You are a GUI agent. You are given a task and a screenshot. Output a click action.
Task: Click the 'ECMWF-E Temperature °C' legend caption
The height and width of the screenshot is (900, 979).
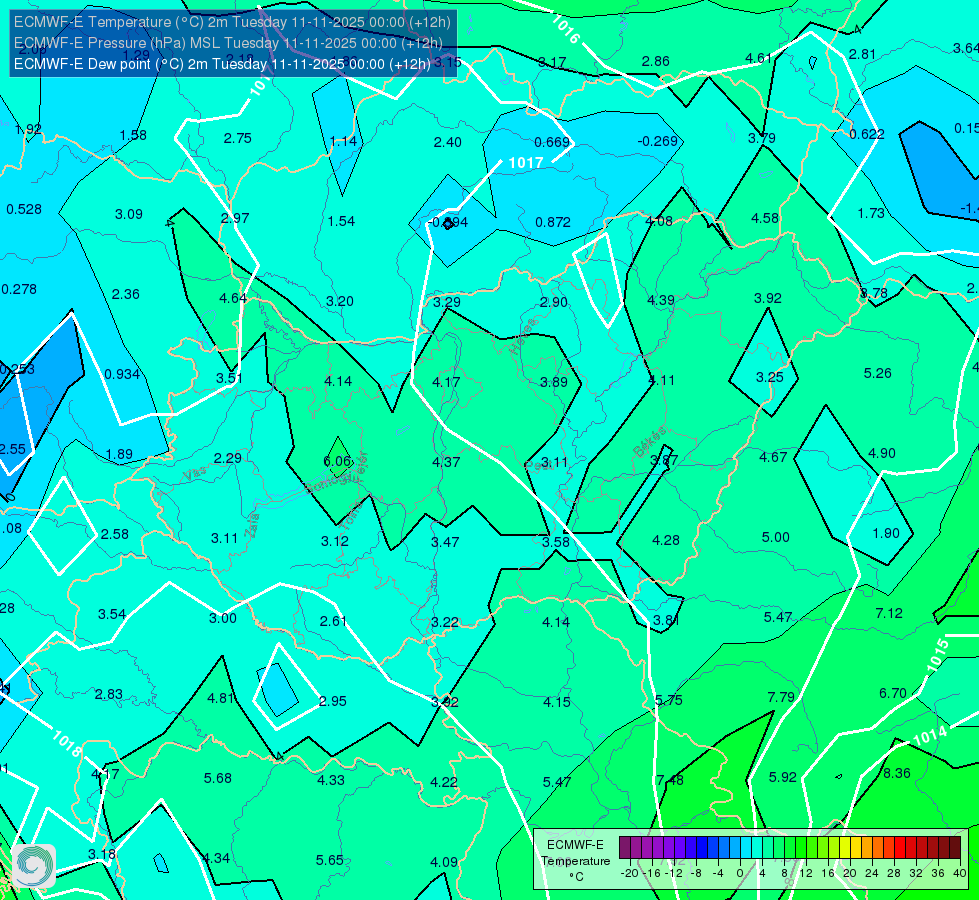[x=576, y=861]
